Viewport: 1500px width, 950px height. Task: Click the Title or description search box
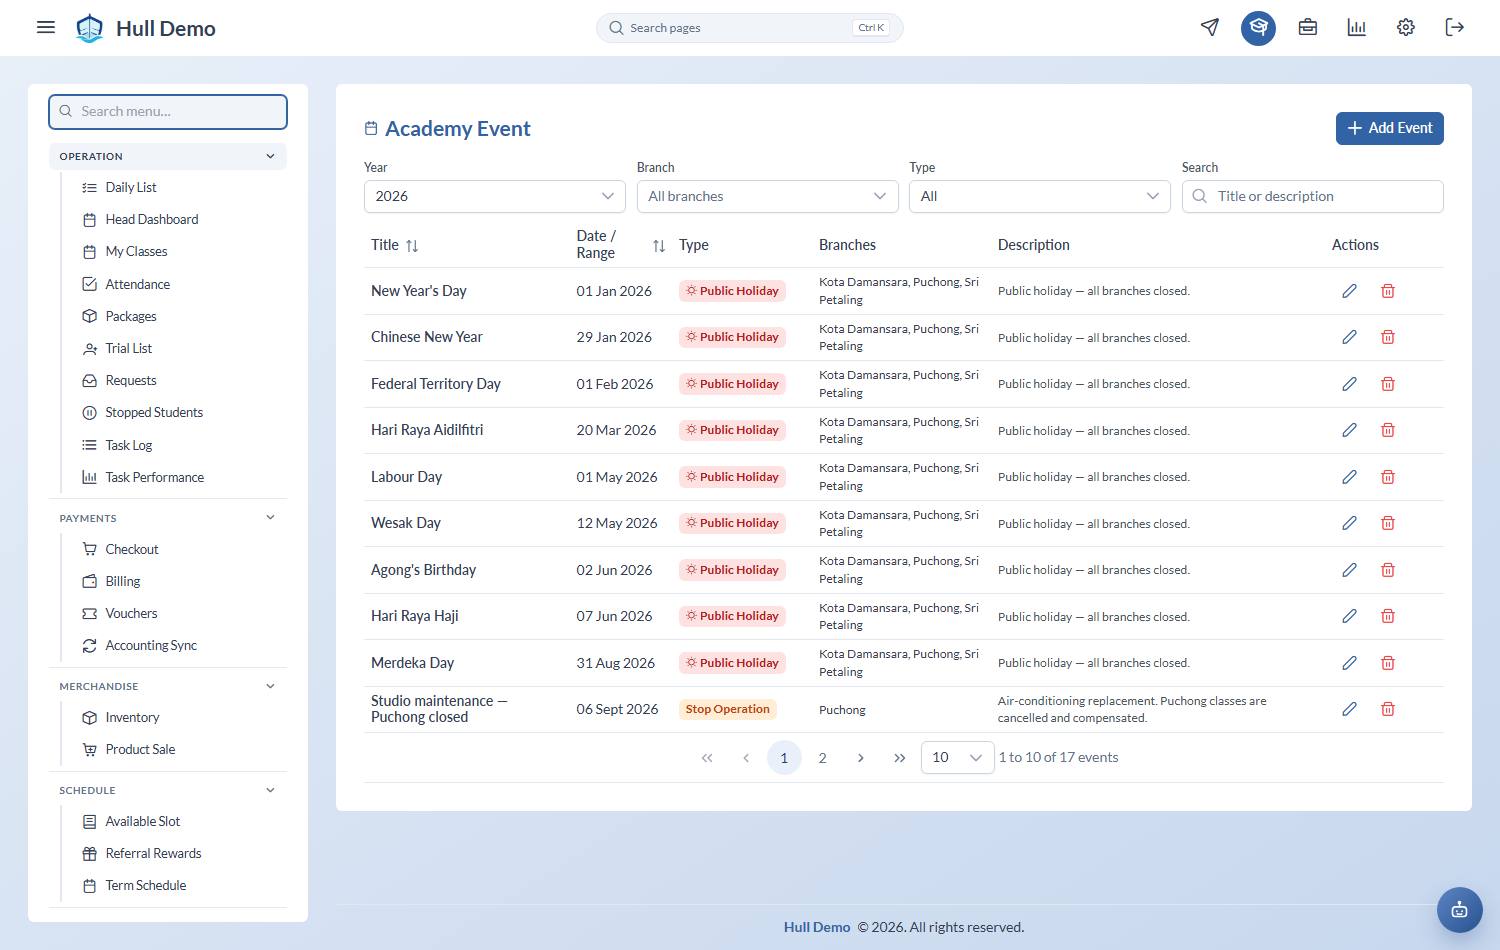(1313, 196)
